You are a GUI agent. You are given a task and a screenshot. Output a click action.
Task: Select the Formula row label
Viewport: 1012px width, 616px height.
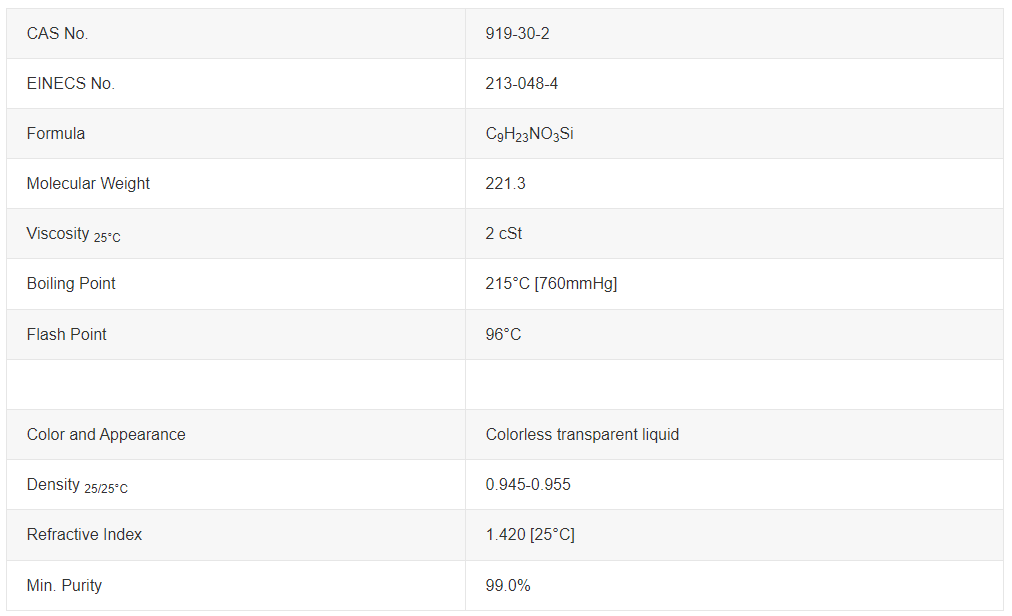click(x=56, y=134)
